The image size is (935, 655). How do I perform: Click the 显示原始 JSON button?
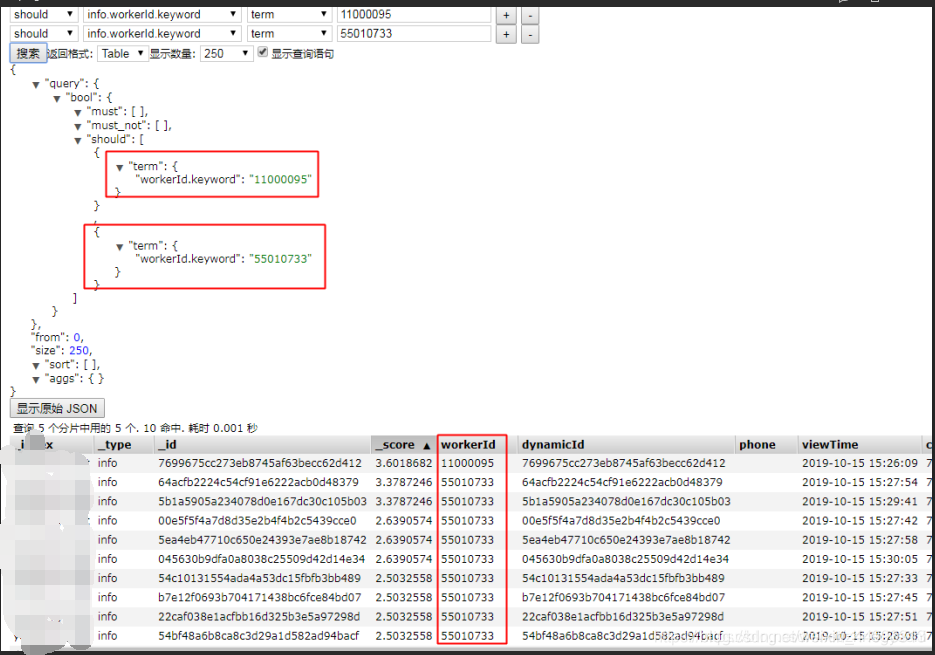57,409
